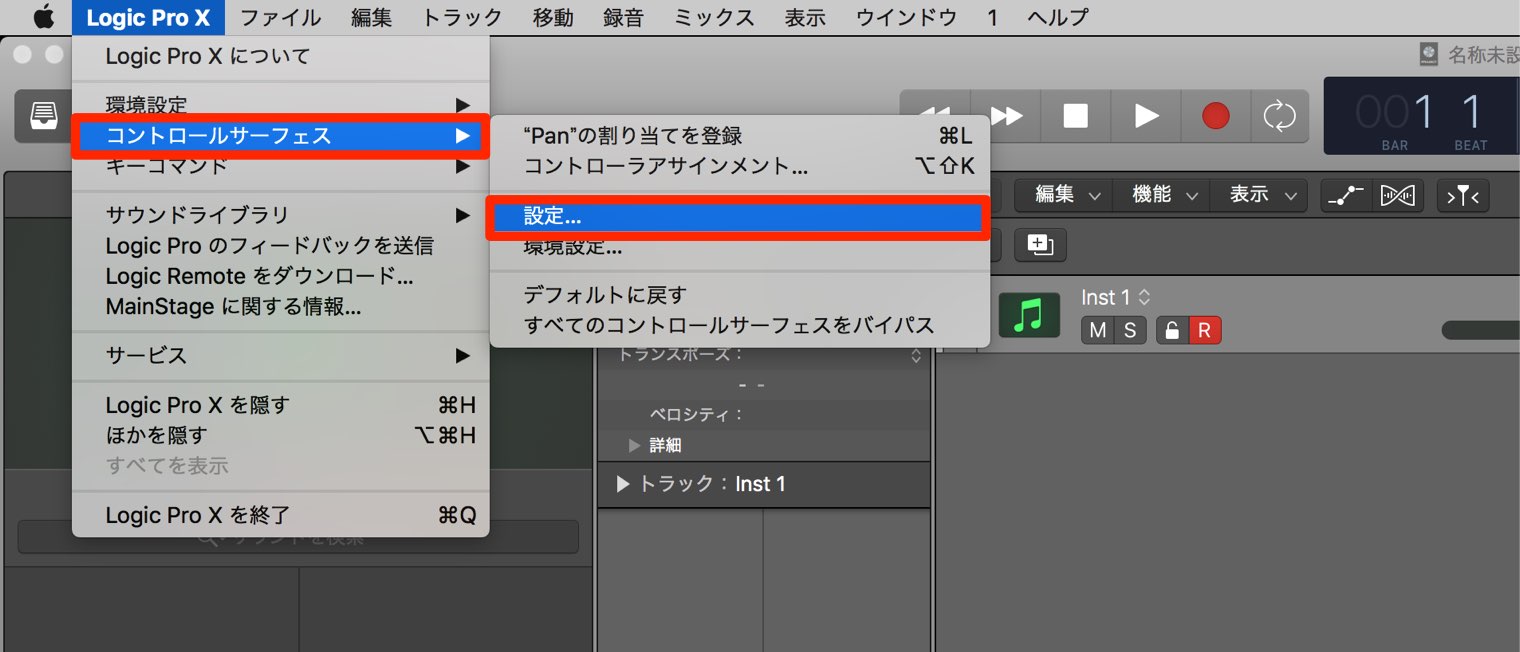Open the 移動 menu
The width and height of the screenshot is (1520, 652).
tap(553, 17)
